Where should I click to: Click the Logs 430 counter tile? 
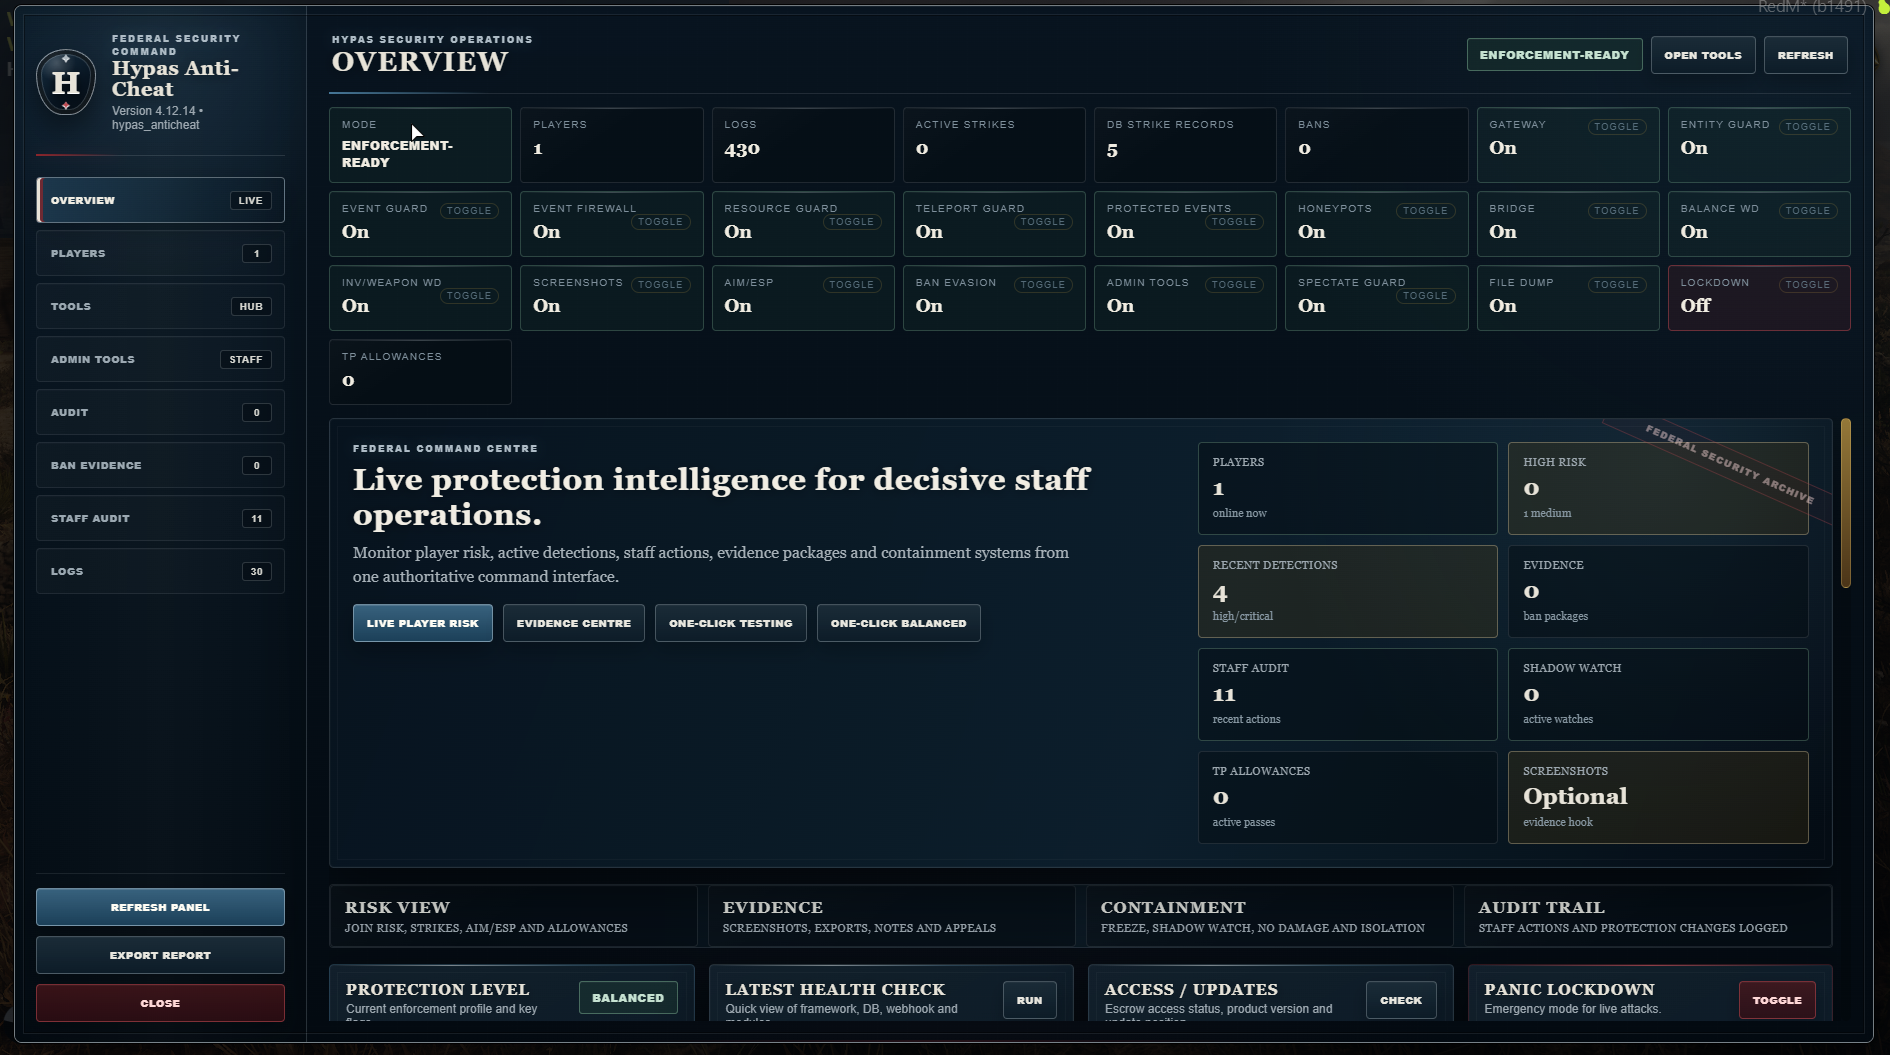[803, 145]
